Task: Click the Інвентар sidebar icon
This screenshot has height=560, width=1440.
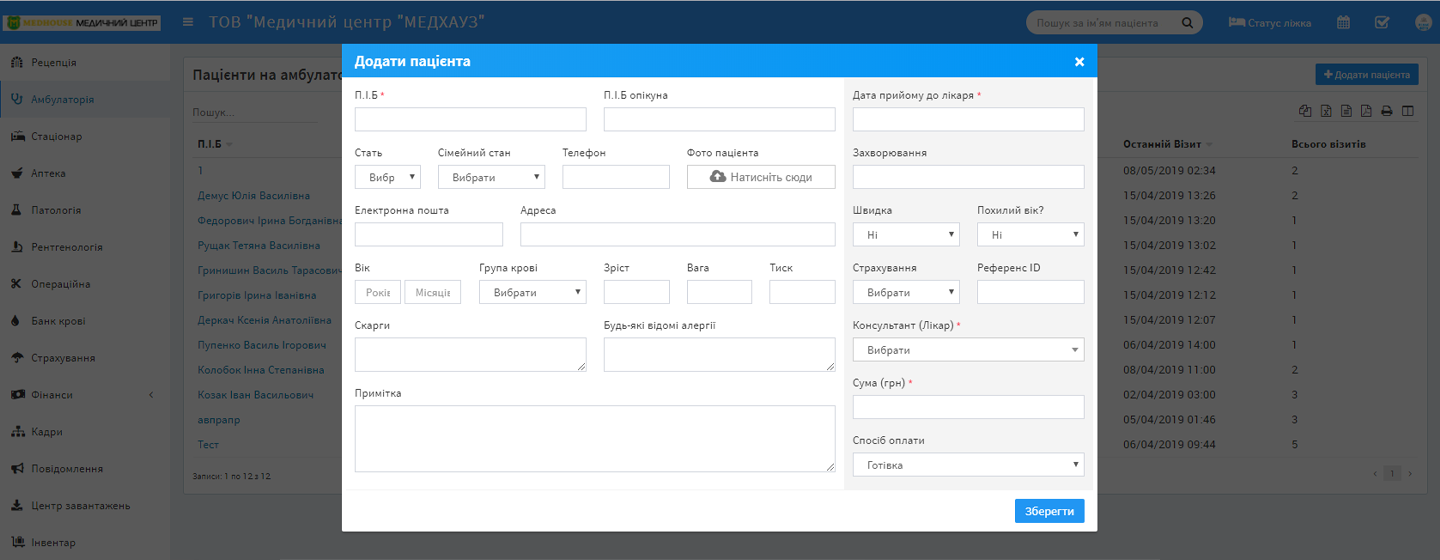Action: point(16,543)
